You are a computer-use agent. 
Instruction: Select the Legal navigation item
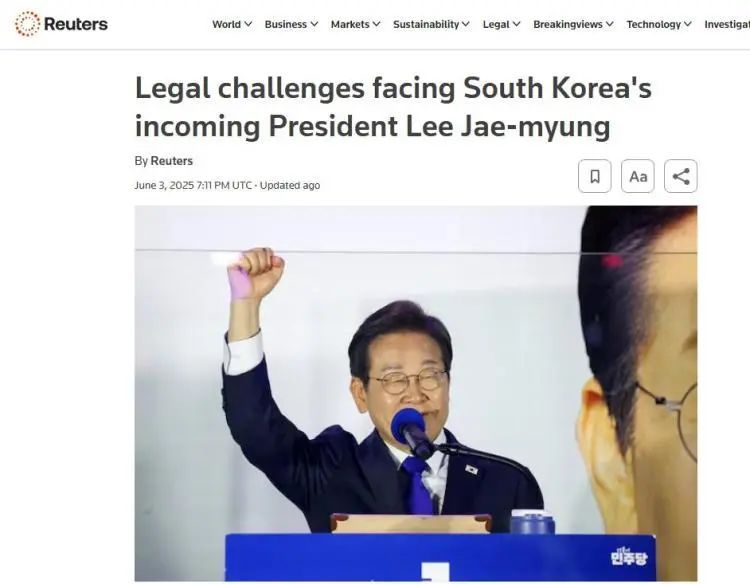click(496, 24)
